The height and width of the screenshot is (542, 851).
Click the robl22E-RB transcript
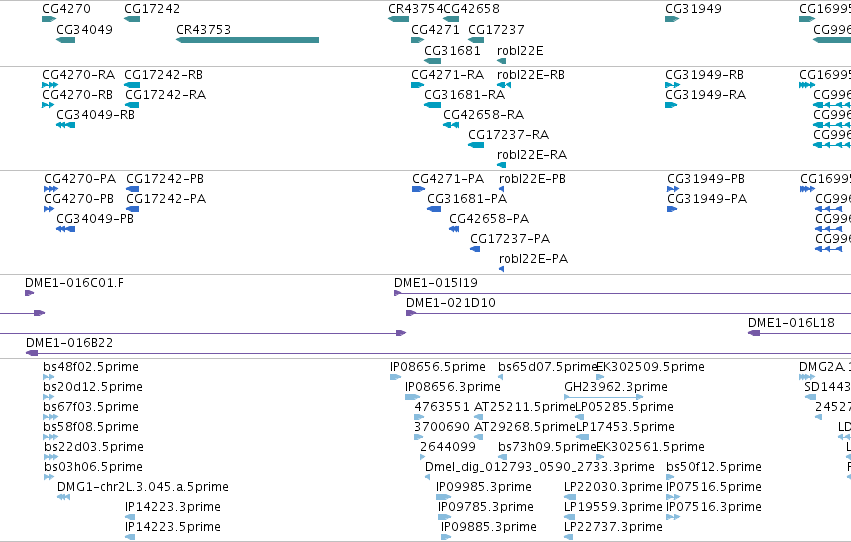pos(504,85)
